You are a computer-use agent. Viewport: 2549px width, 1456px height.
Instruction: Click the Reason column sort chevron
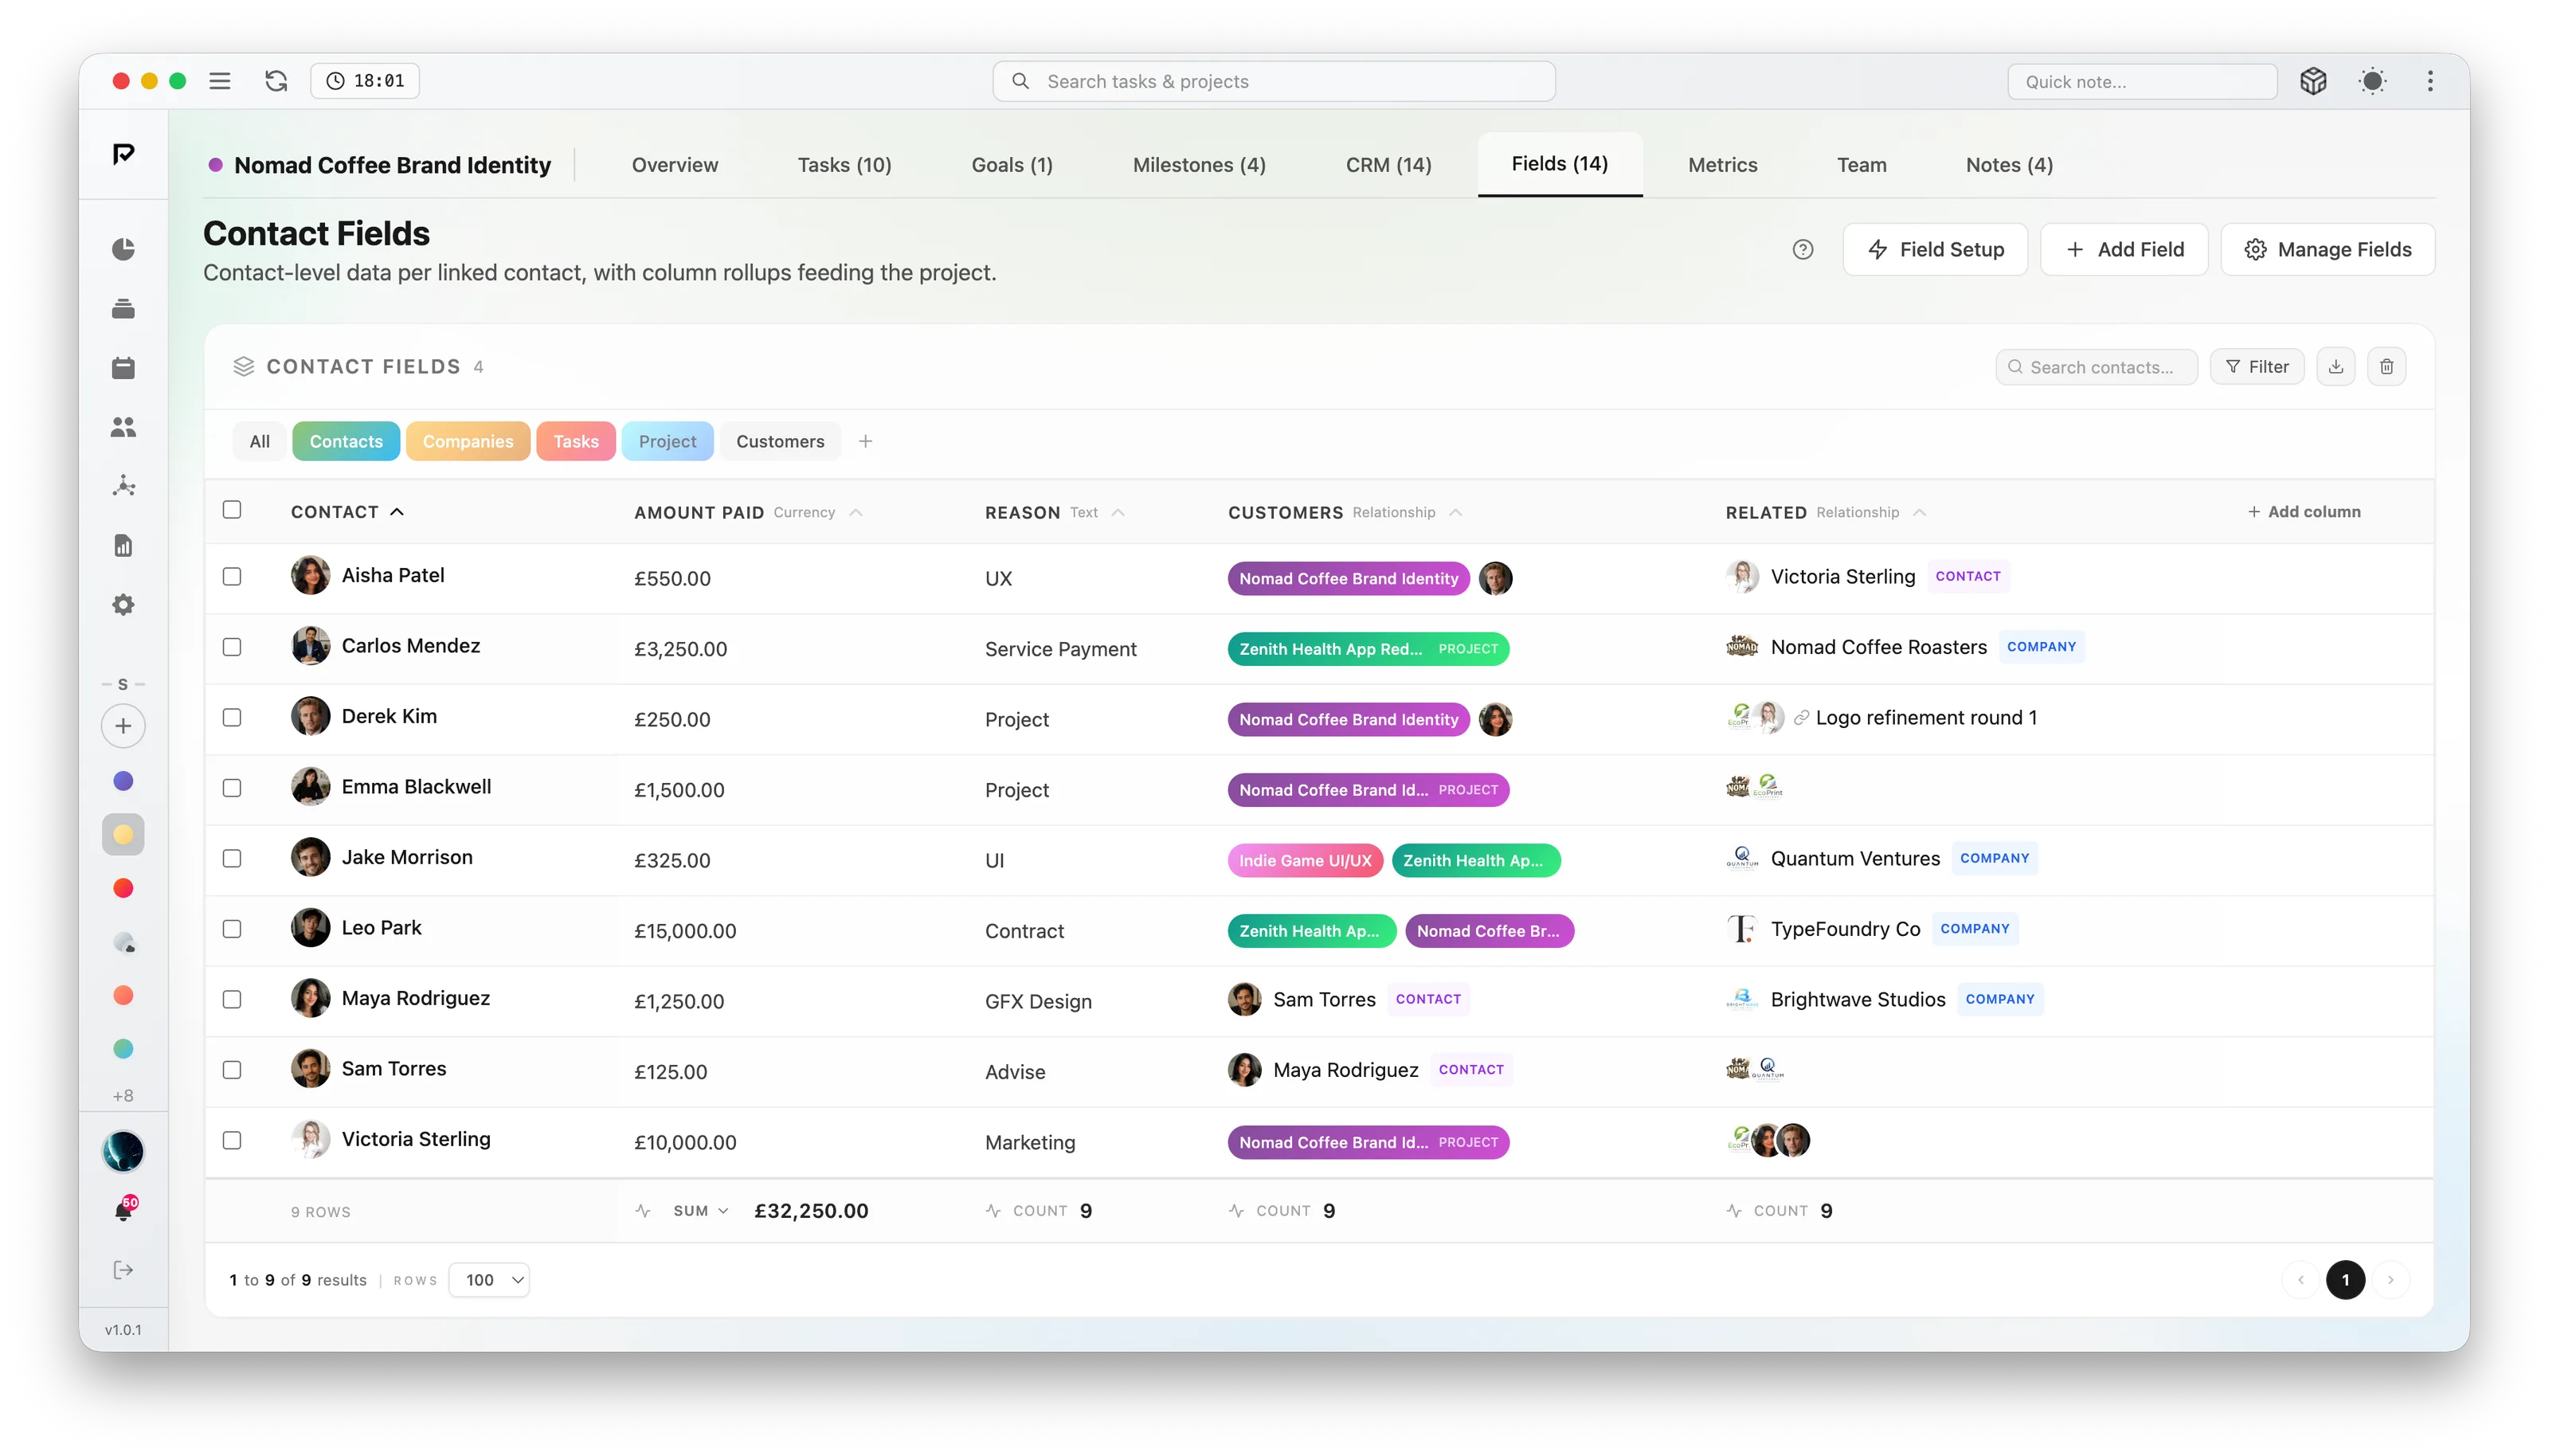(1118, 513)
